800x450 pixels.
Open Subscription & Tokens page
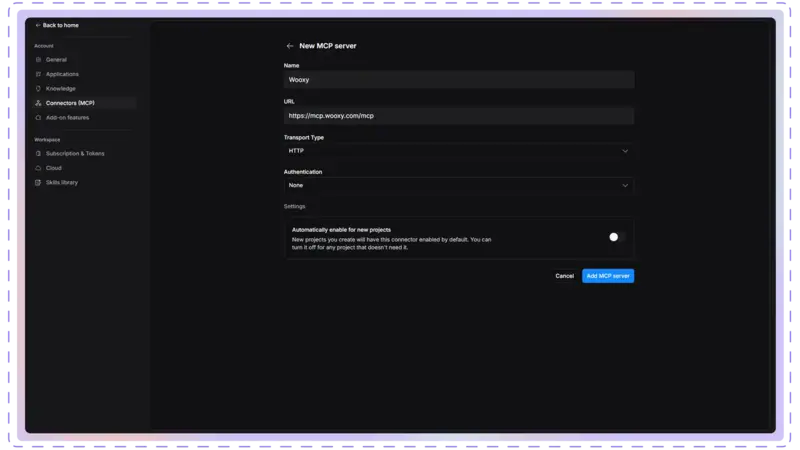tap(75, 154)
